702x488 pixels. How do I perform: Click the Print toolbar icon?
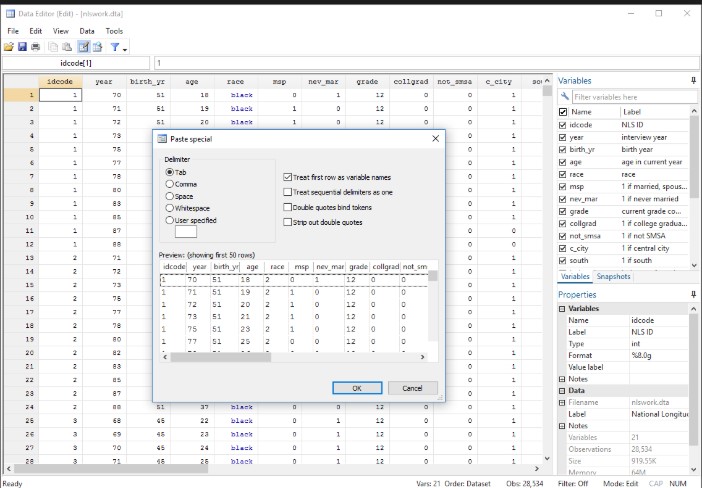pyautogui.click(x=35, y=47)
